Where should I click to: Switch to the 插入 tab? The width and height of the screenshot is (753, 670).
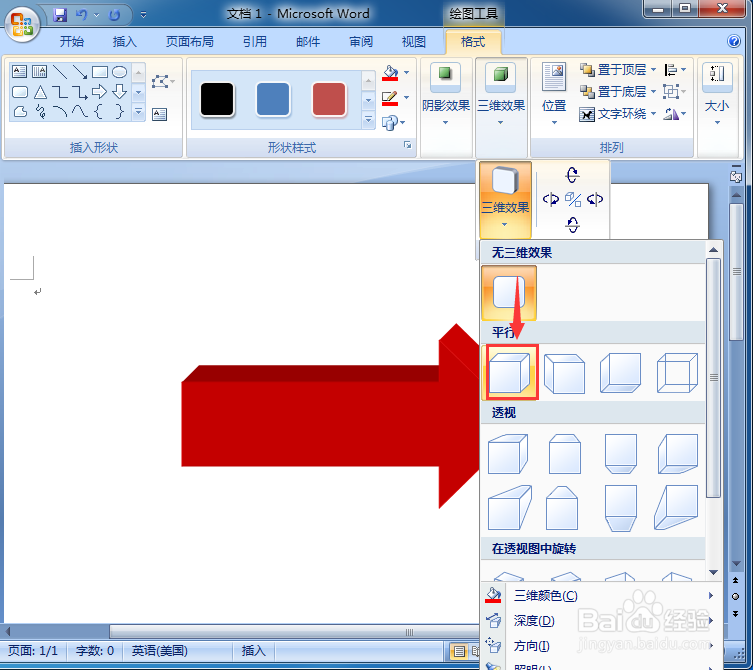124,42
